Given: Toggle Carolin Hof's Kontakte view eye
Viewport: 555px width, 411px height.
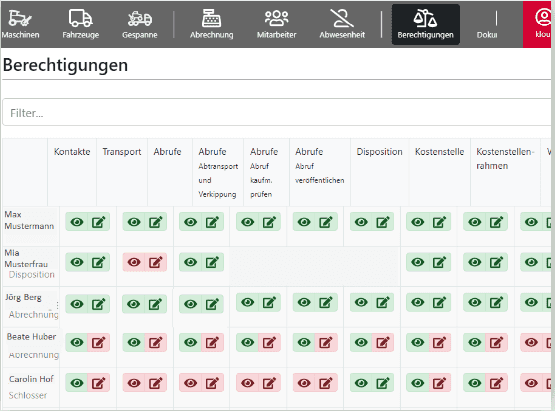Looking at the screenshot, I should 77,383.
